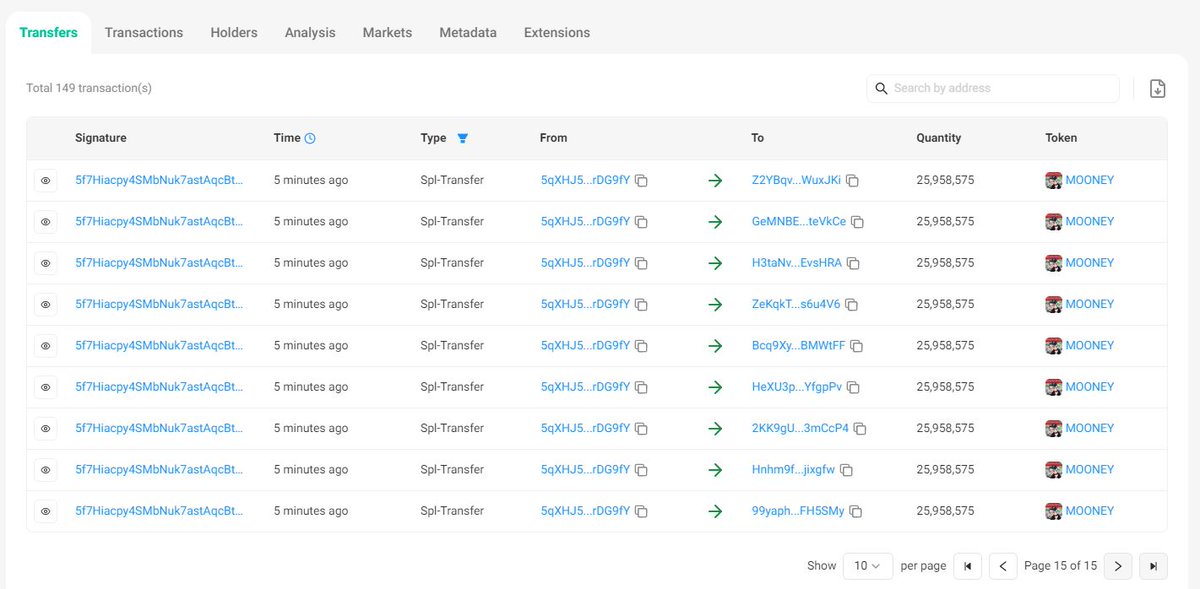
Task: Click MOONEY token image in 99yaph...FH5SMy row
Action: click(1053, 510)
